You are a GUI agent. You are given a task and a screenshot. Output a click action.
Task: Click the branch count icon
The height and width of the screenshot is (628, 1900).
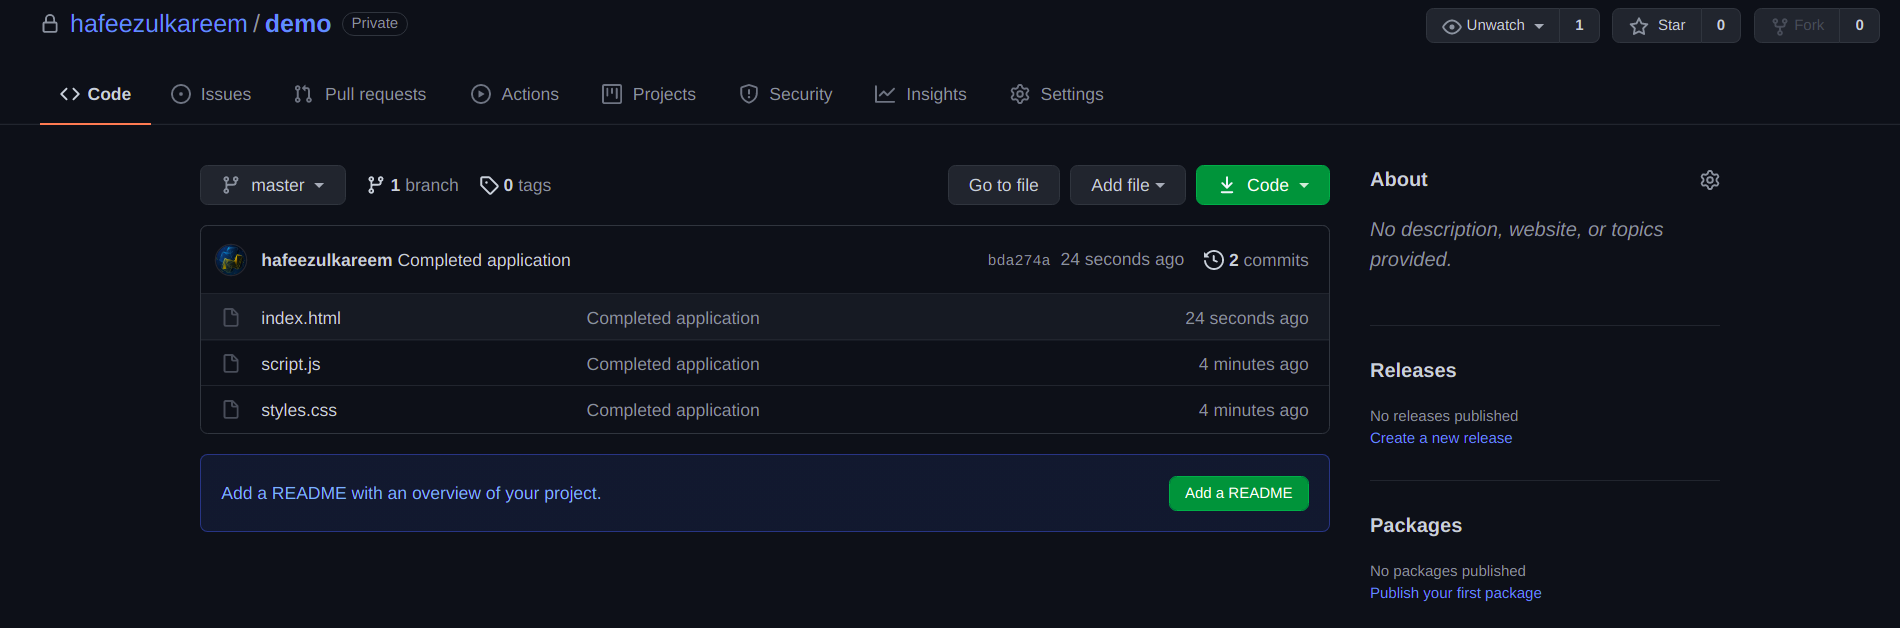tap(376, 185)
